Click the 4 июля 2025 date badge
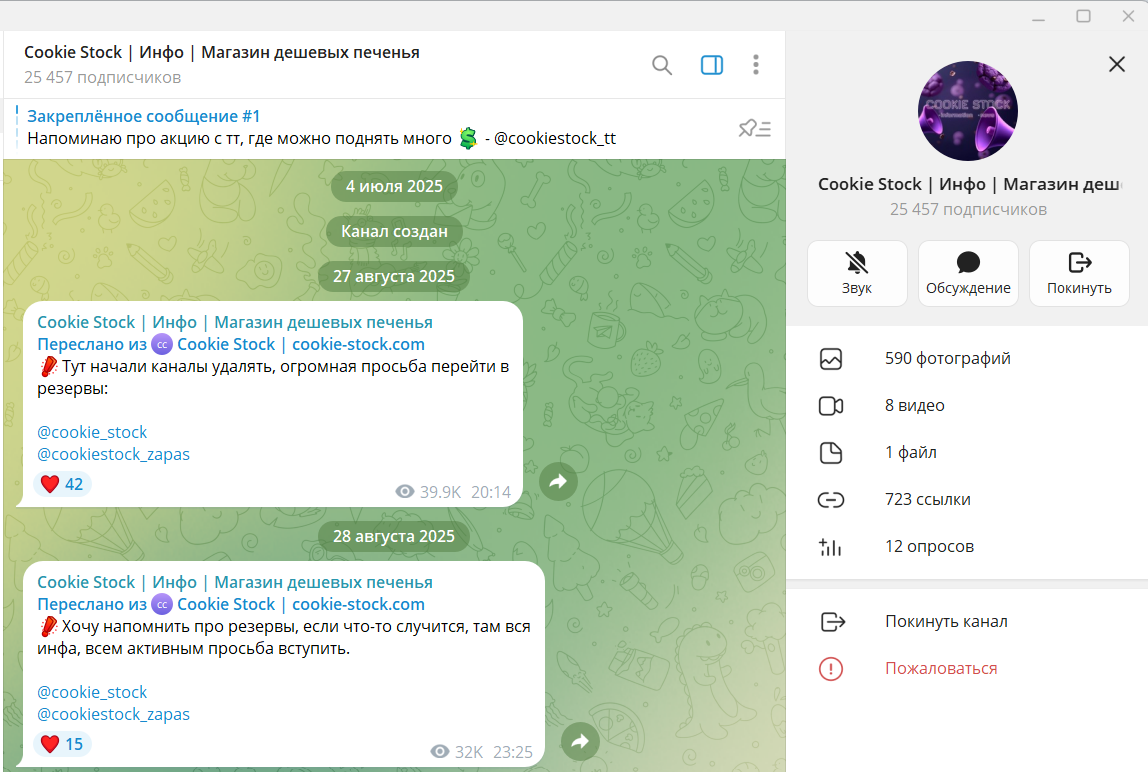The width and height of the screenshot is (1148, 772). [x=394, y=186]
